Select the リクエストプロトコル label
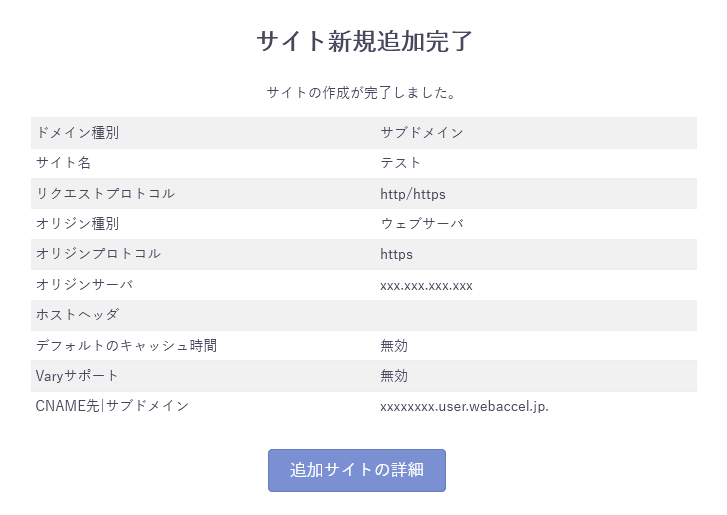Image resolution: width=727 pixels, height=515 pixels. click(x=105, y=193)
